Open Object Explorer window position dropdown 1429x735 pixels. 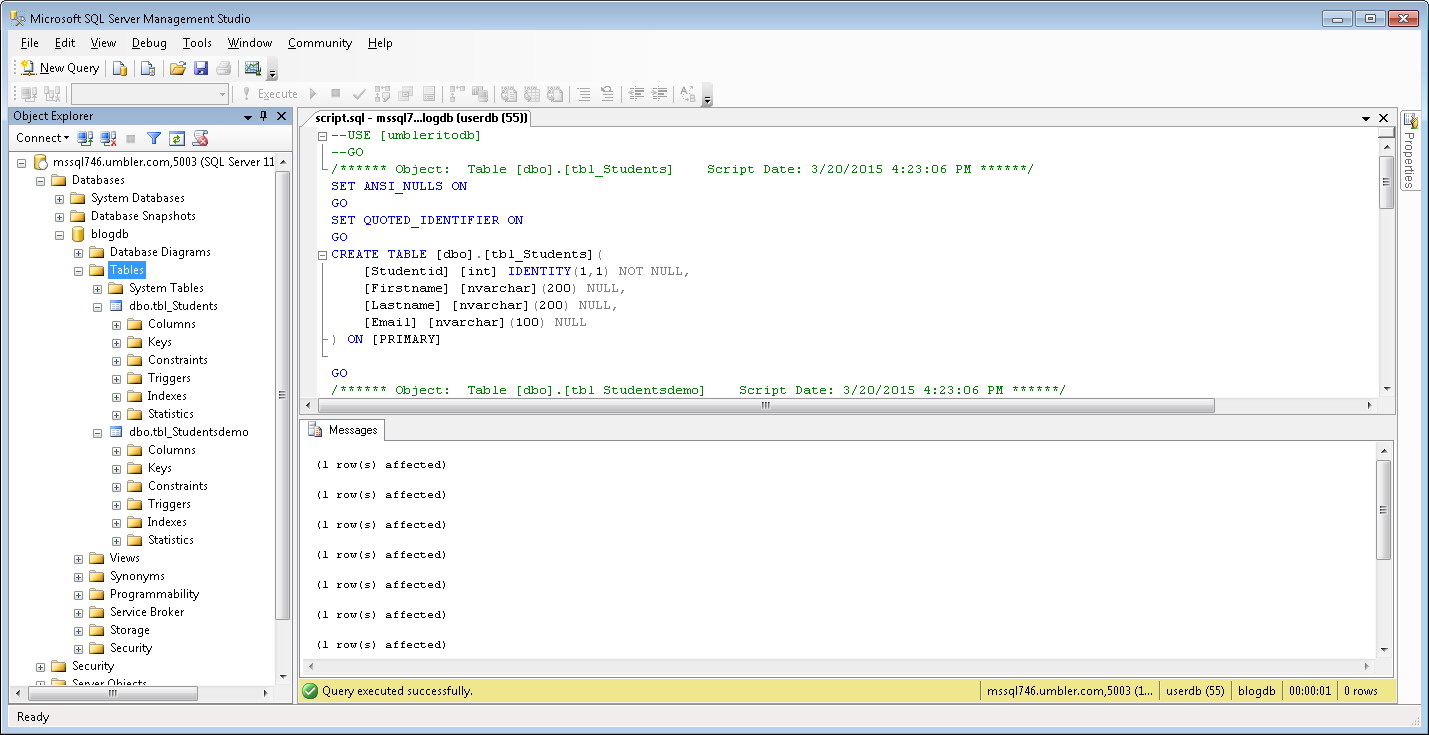point(247,116)
